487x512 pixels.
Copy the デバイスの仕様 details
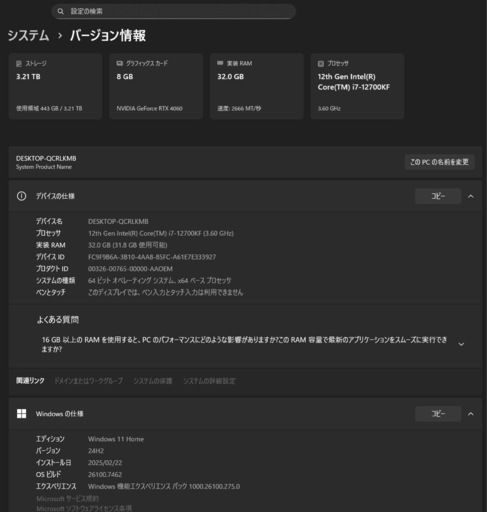[438, 196]
